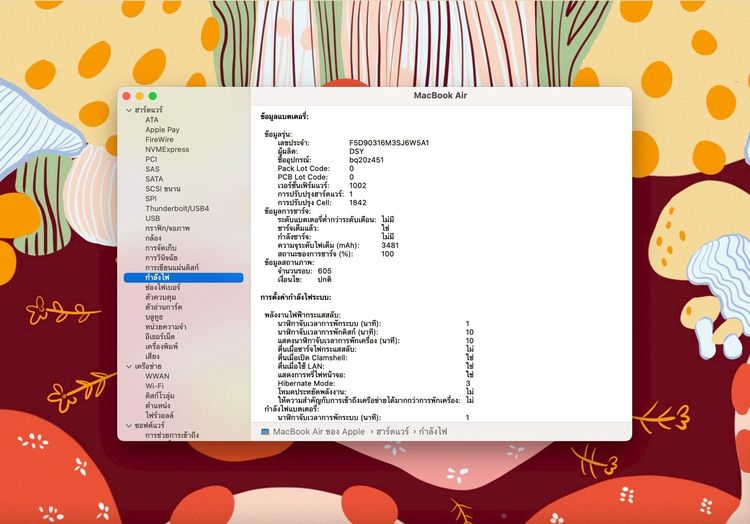Click device name bq20z451
750x524 pixels.
(366, 160)
